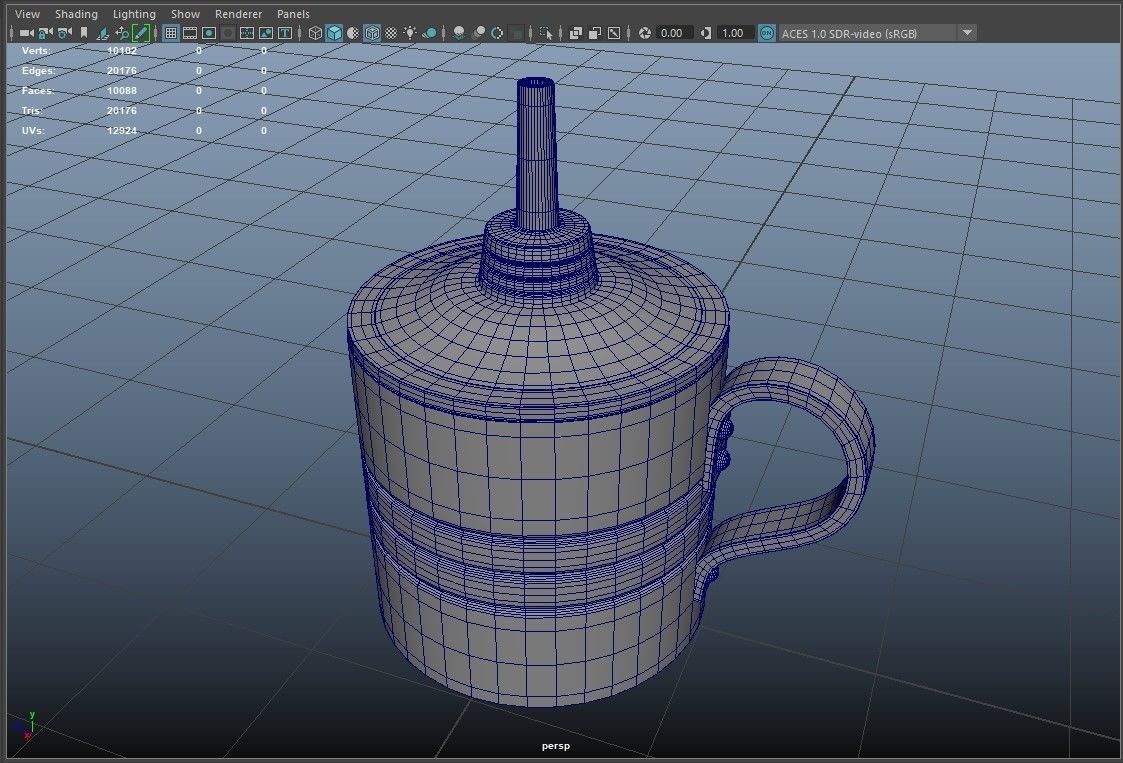This screenshot has width=1123, height=763.
Task: Click the Isolate Select icon
Action: pyautogui.click(x=546, y=33)
